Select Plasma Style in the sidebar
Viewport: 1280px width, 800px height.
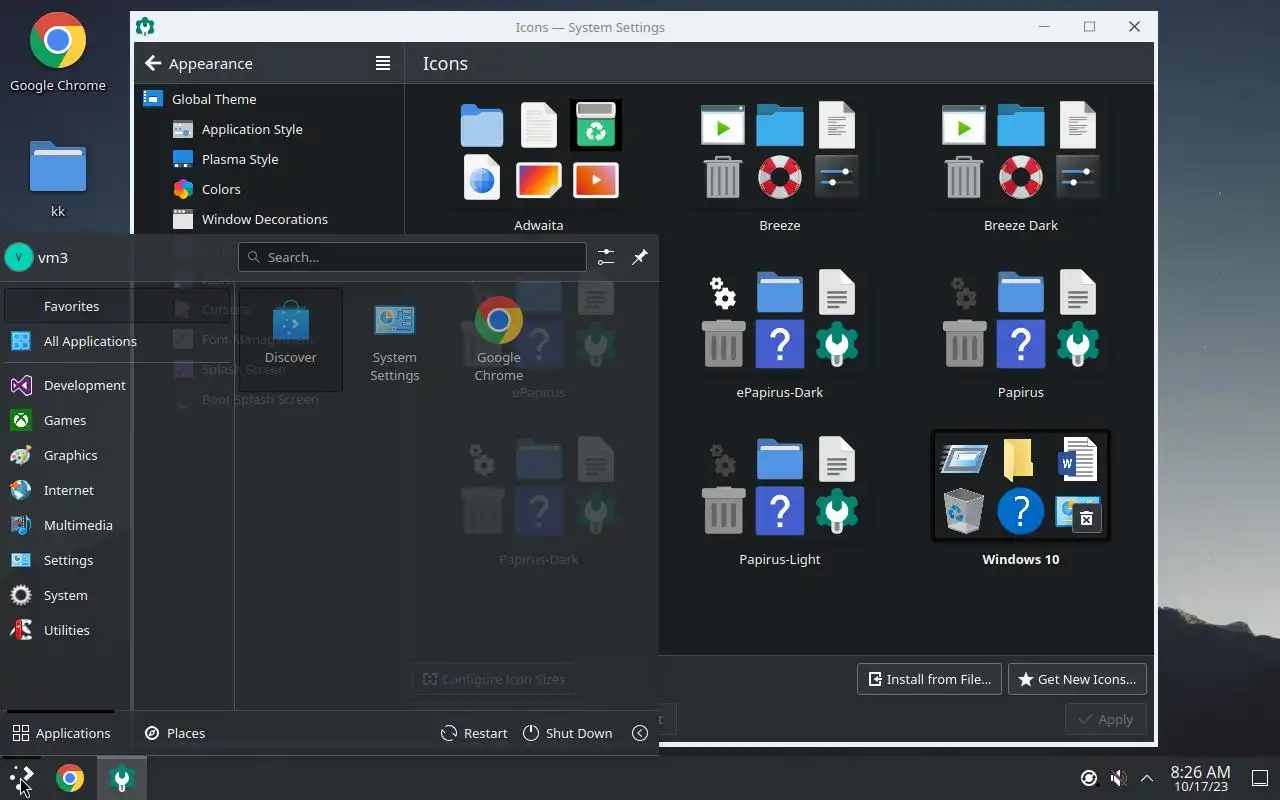[x=268, y=159]
